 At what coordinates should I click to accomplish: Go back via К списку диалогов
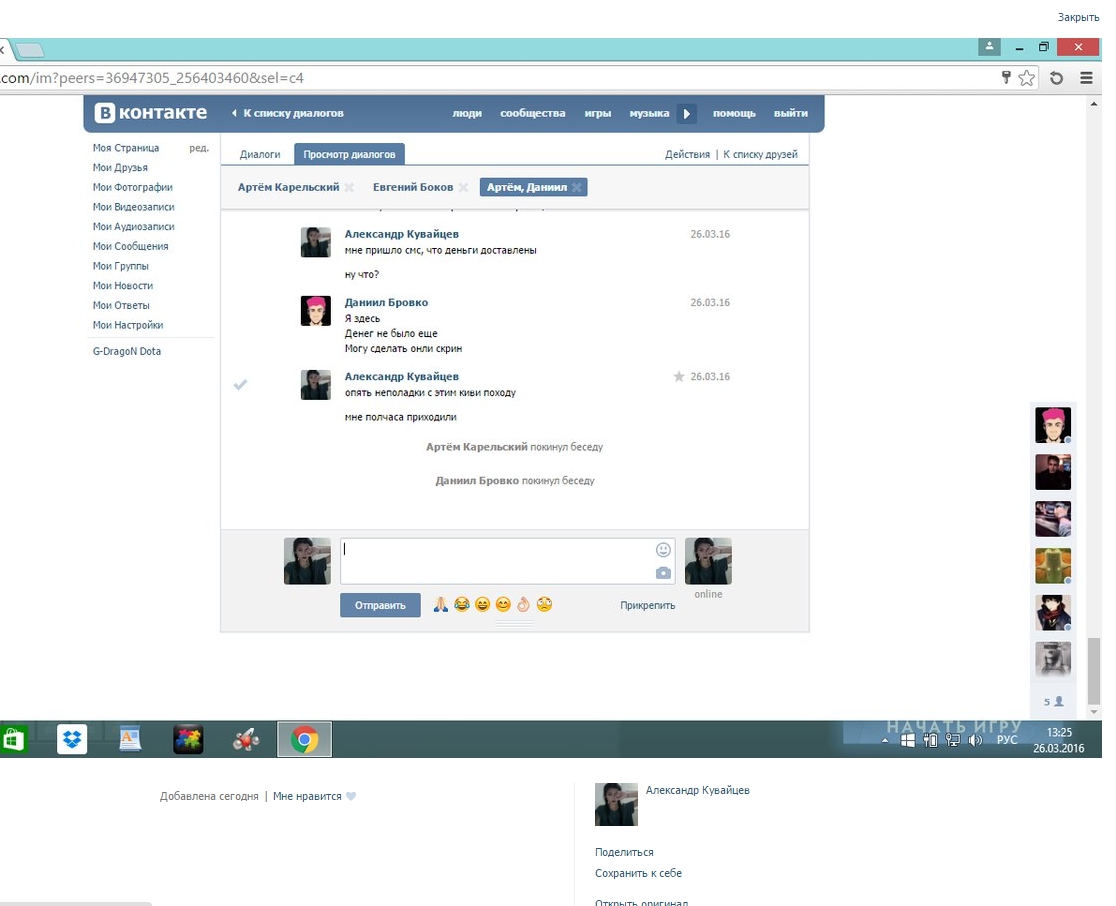pyautogui.click(x=288, y=113)
